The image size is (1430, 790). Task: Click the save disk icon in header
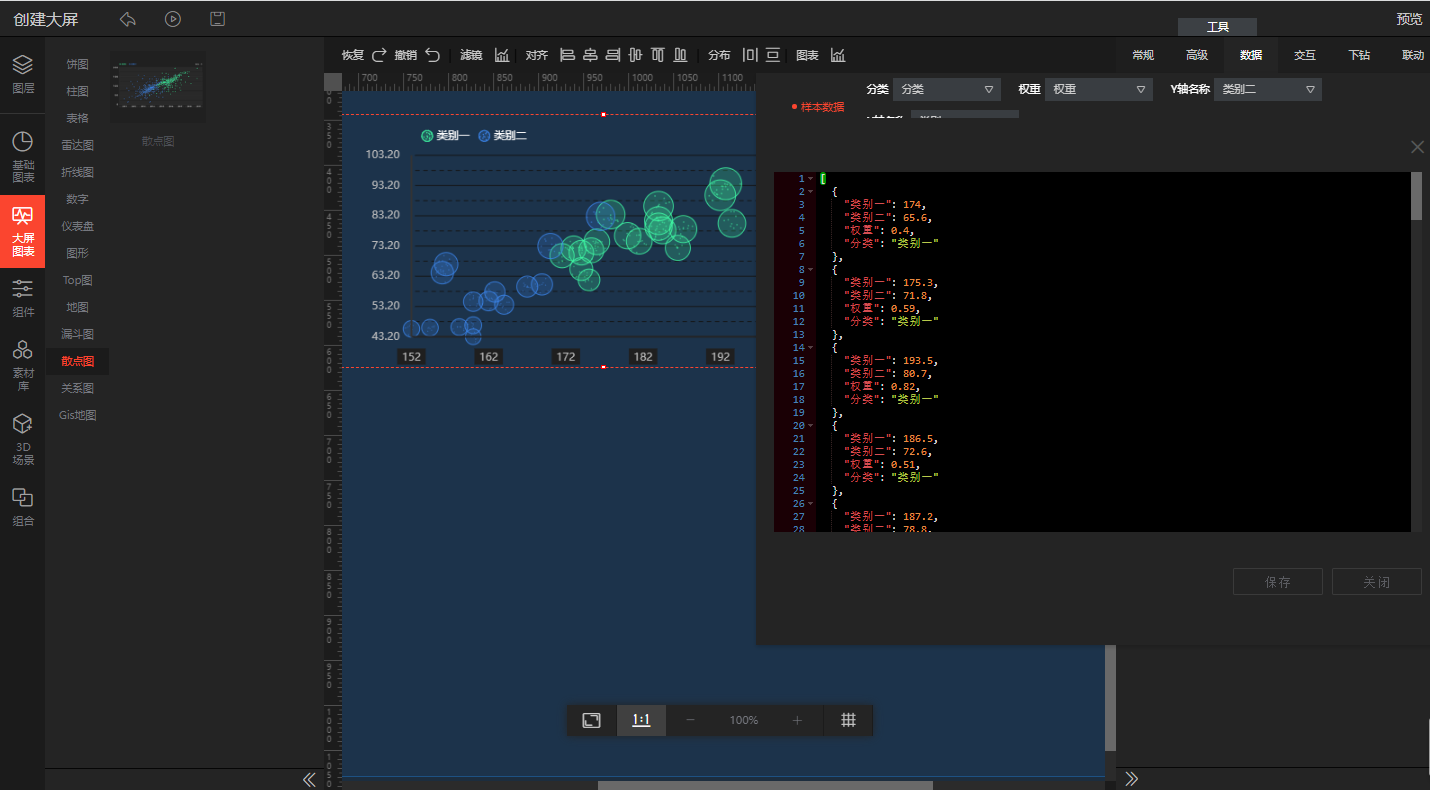click(217, 19)
